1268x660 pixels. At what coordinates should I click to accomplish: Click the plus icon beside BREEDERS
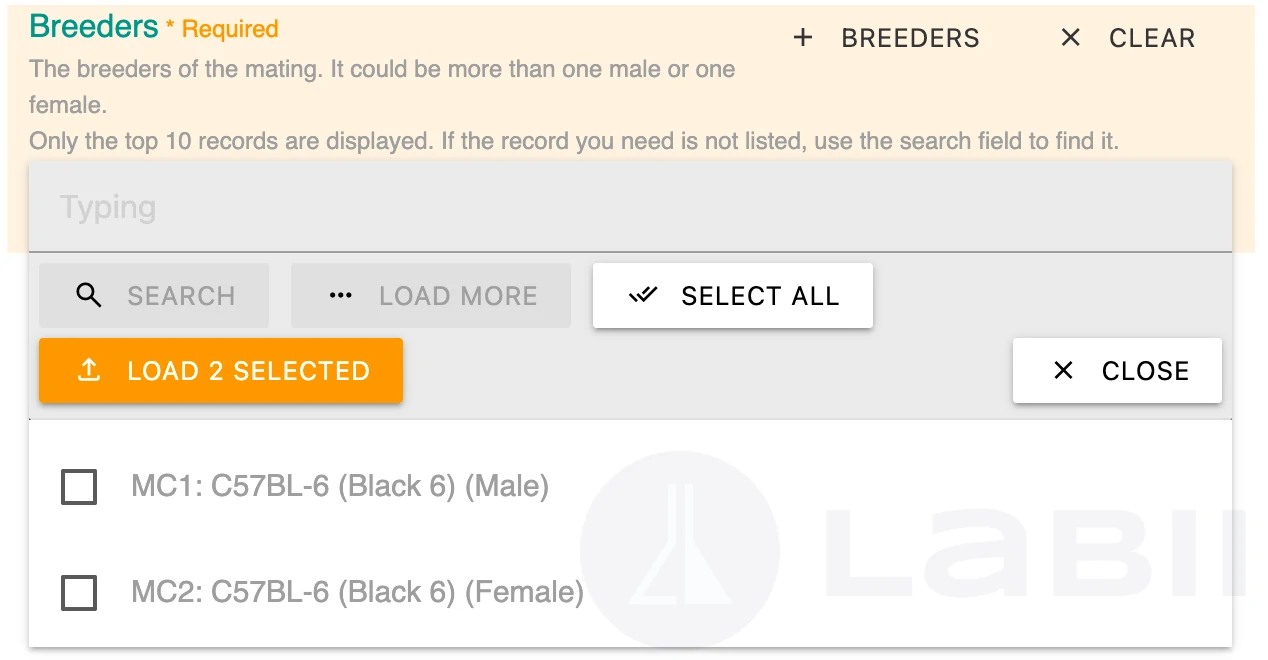point(802,38)
